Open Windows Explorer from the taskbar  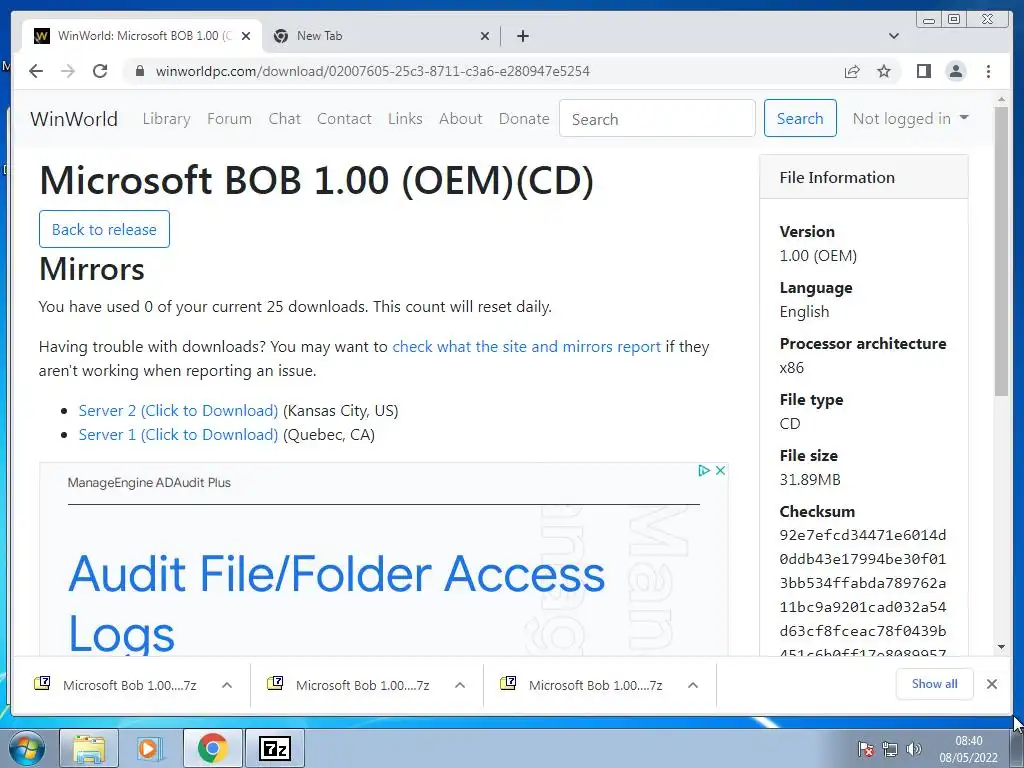point(89,748)
